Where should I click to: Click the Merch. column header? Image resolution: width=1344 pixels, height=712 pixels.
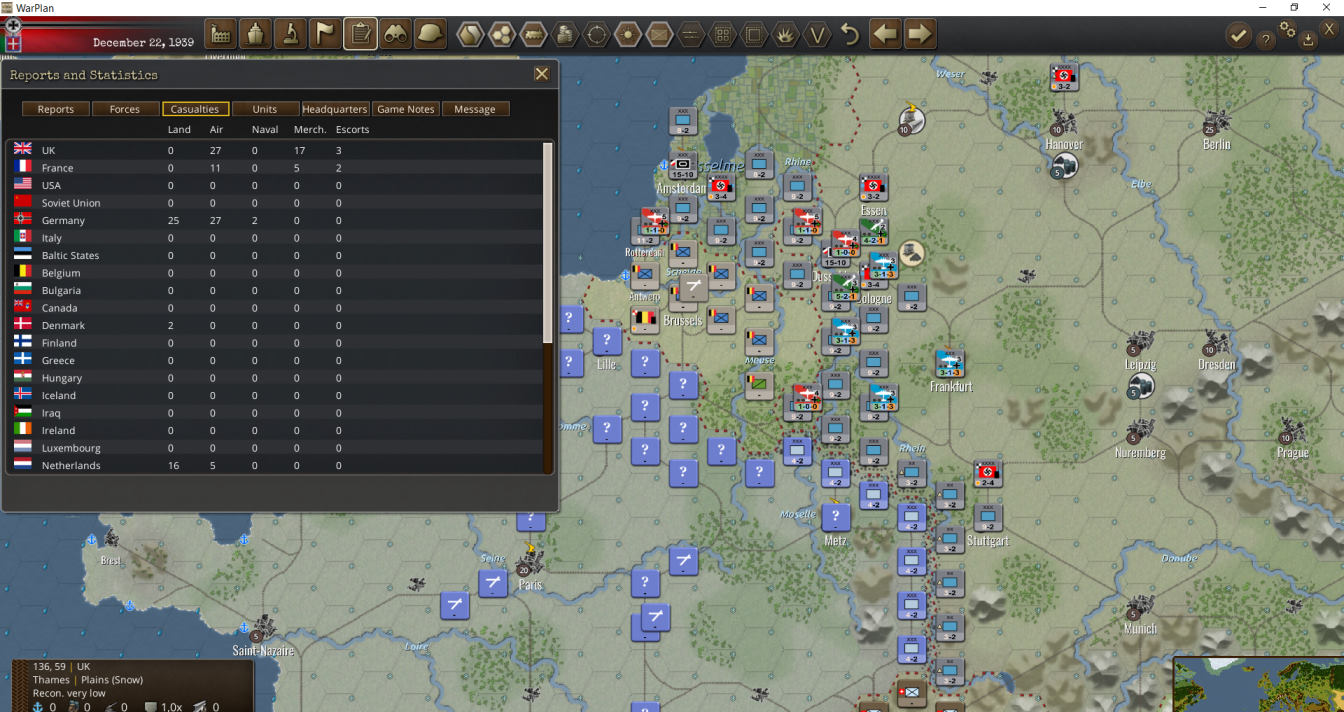coord(310,130)
